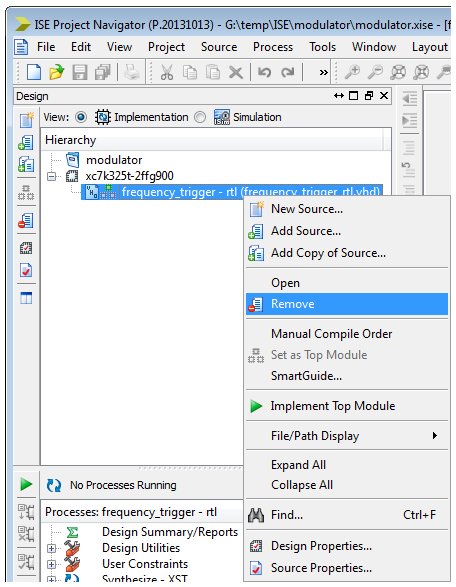Viewport: 456px width, 587px height.
Task: Click the outdent icon in right toolbar
Action: tap(409, 99)
